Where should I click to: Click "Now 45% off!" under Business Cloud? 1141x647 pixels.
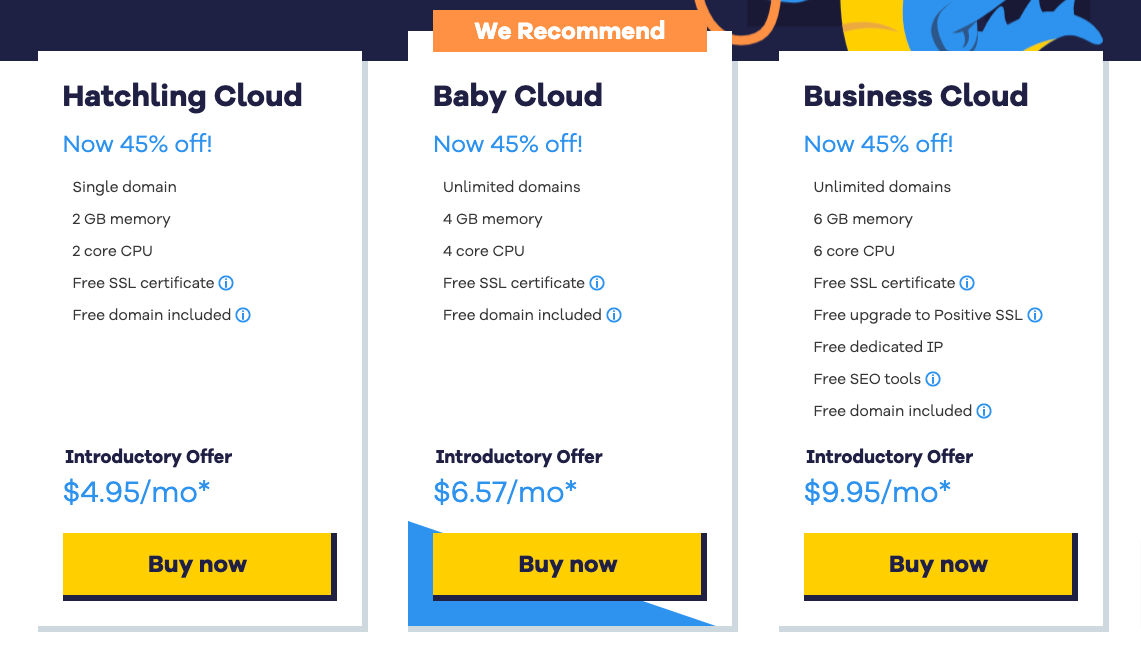pyautogui.click(x=877, y=144)
